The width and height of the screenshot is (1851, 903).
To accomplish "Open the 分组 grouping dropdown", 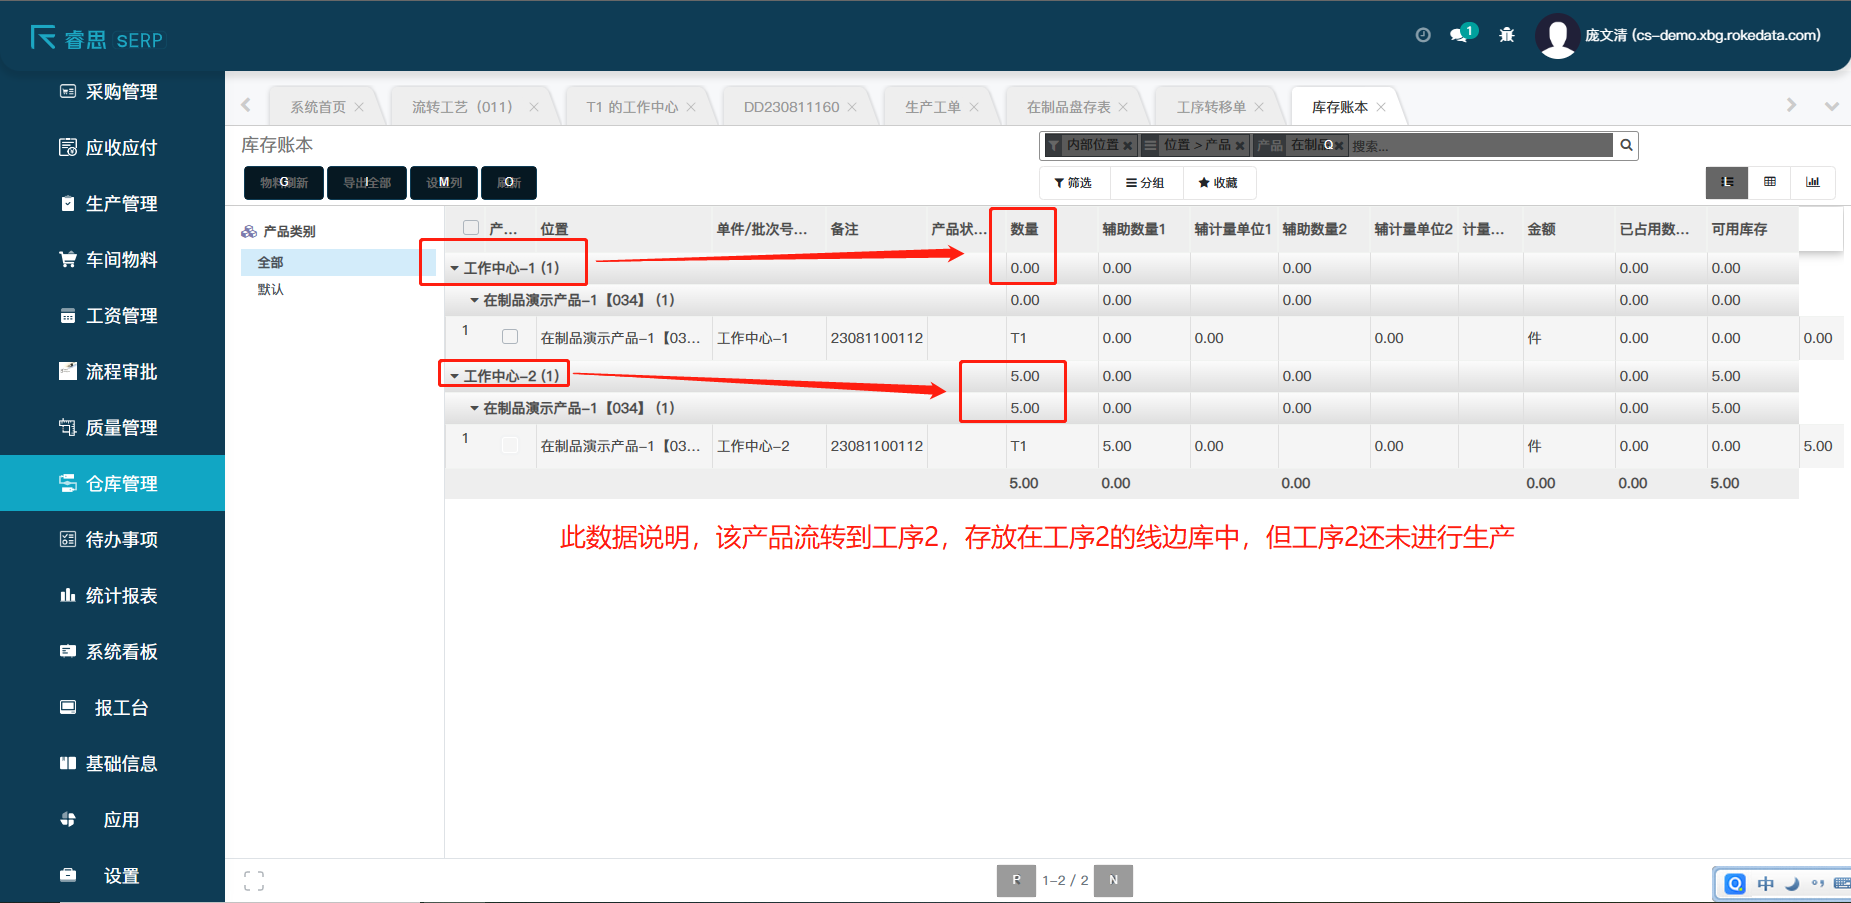I will pos(1144,183).
